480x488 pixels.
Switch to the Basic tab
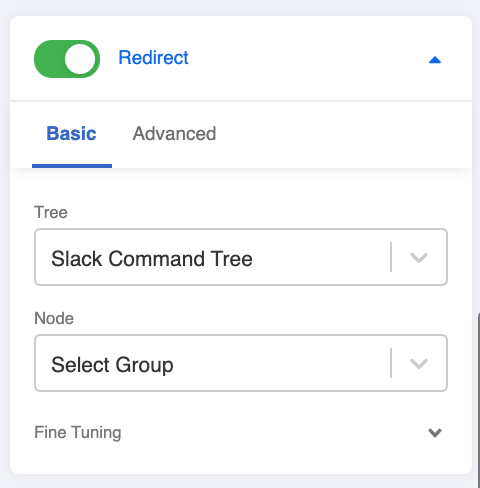click(71, 134)
